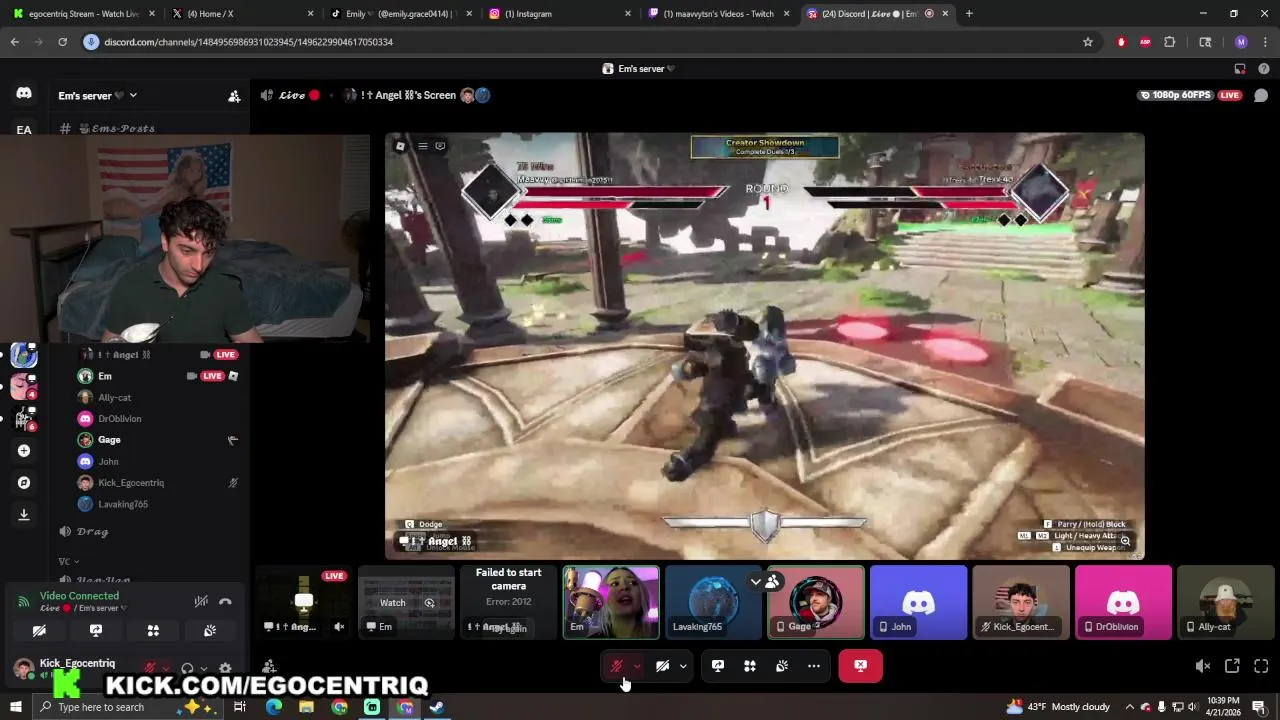Share screen from the call control bar

pyautogui.click(x=718, y=666)
